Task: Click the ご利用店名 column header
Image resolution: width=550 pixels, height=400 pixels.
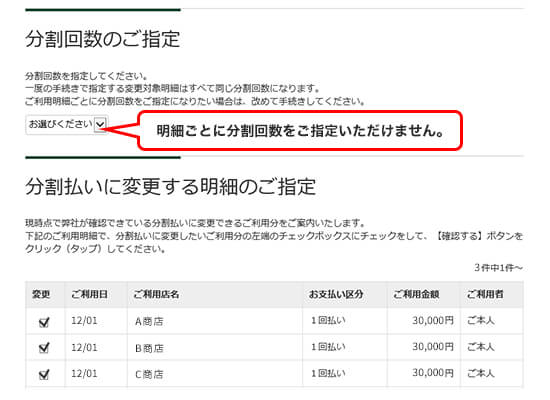Action: click(156, 294)
